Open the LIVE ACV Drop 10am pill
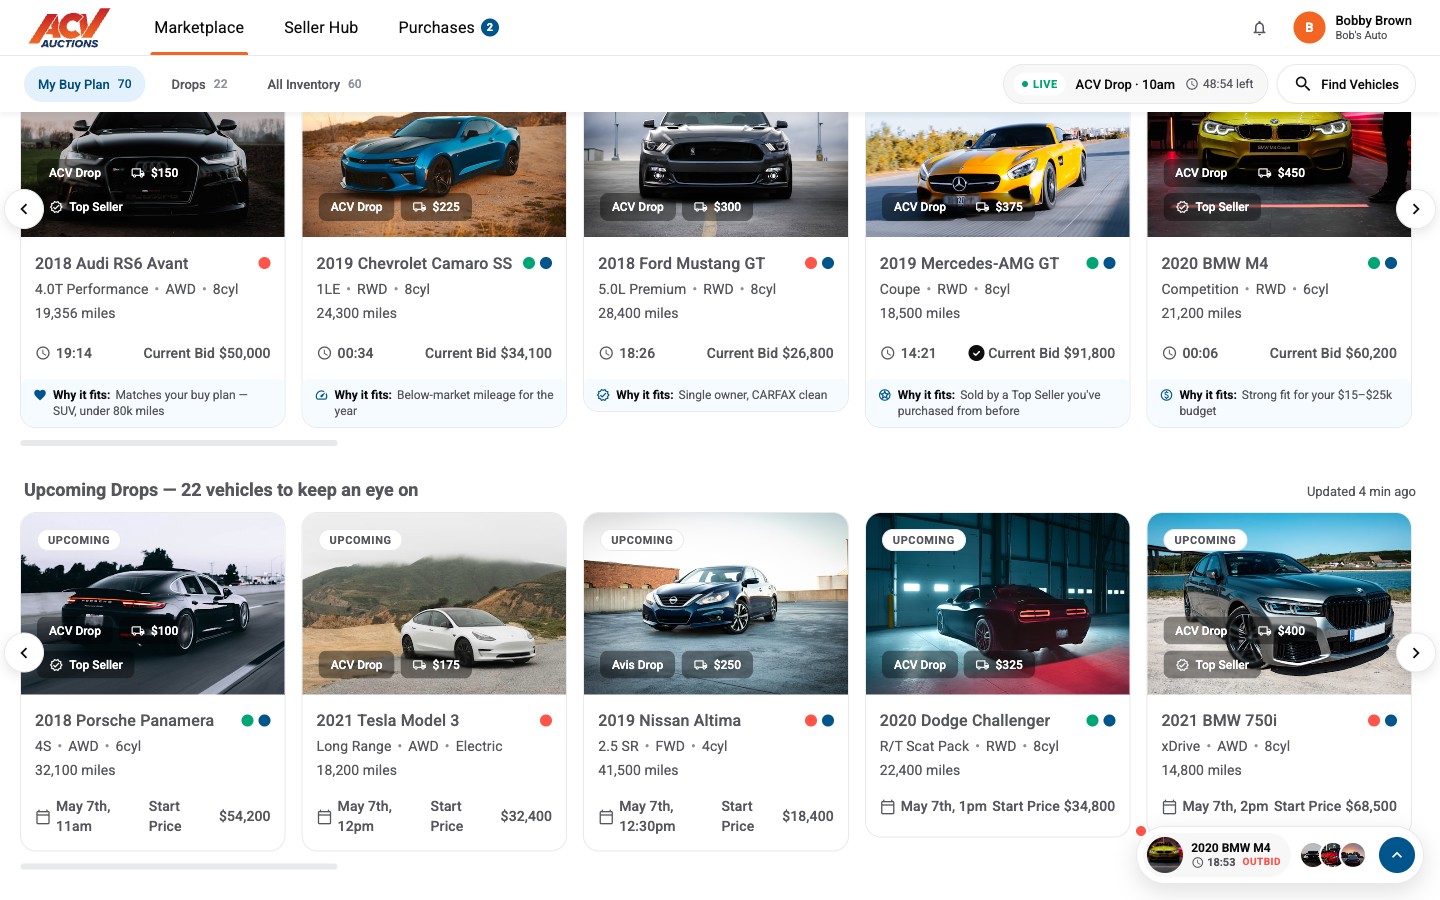Screen dimensions: 1440x900 1135,84
